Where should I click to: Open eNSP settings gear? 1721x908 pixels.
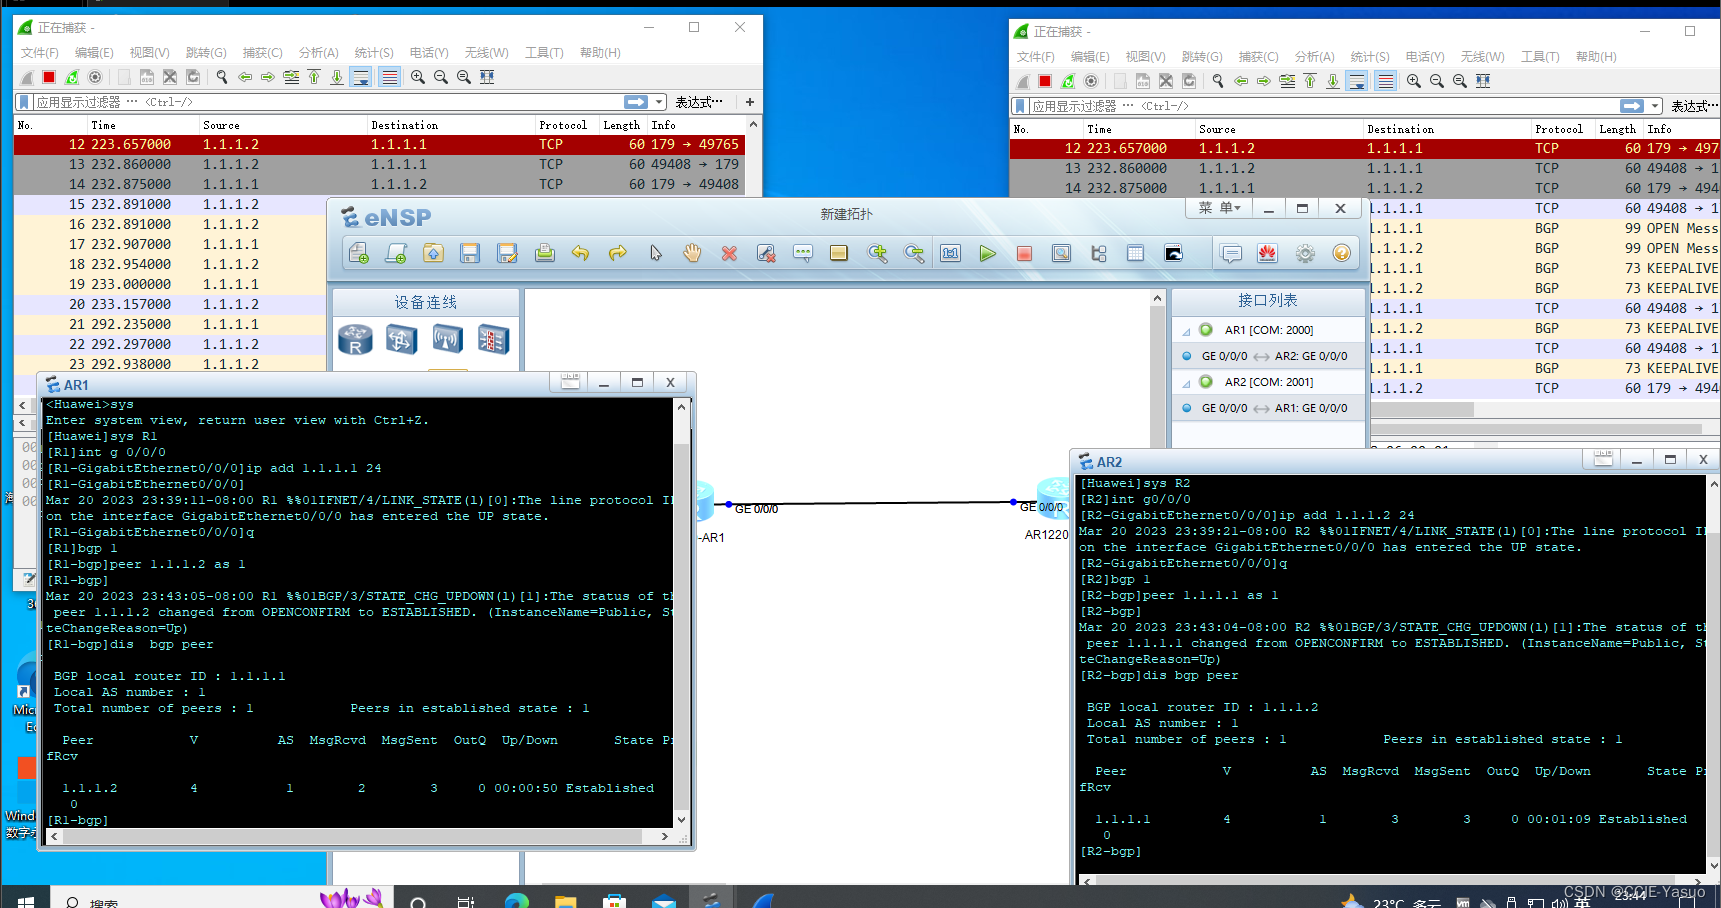click(1305, 253)
